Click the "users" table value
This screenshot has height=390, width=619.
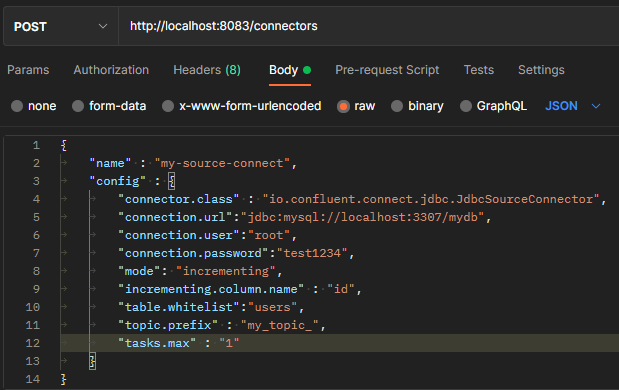point(272,307)
